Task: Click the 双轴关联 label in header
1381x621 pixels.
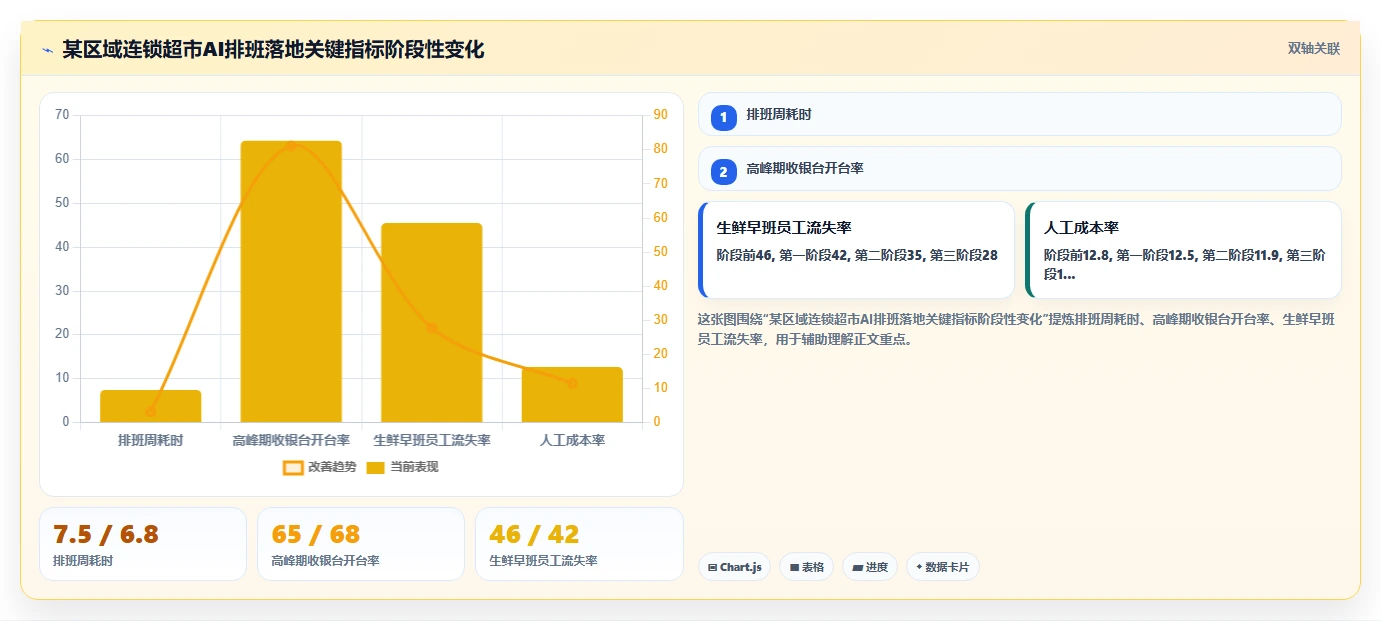Action: coord(1314,49)
